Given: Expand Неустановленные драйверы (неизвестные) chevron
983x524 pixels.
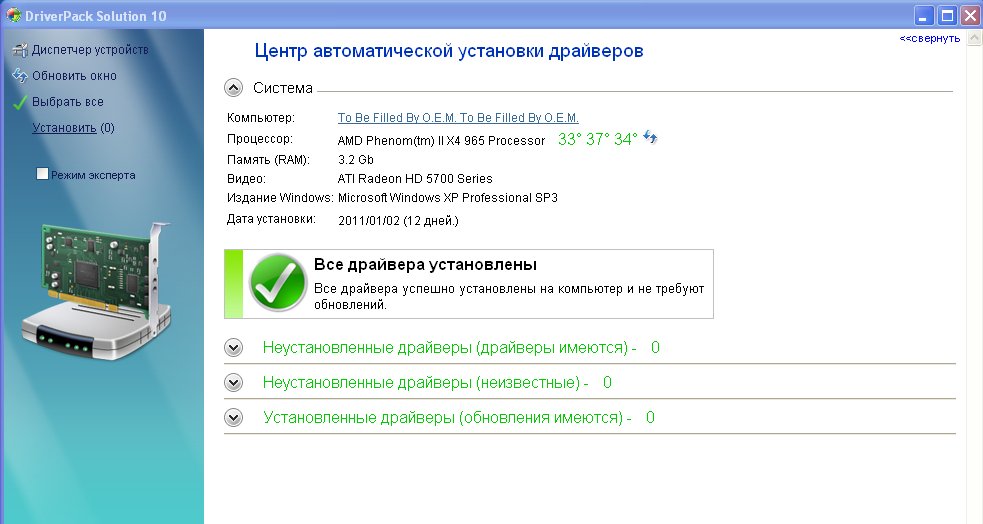Looking at the screenshot, I should click(x=233, y=383).
